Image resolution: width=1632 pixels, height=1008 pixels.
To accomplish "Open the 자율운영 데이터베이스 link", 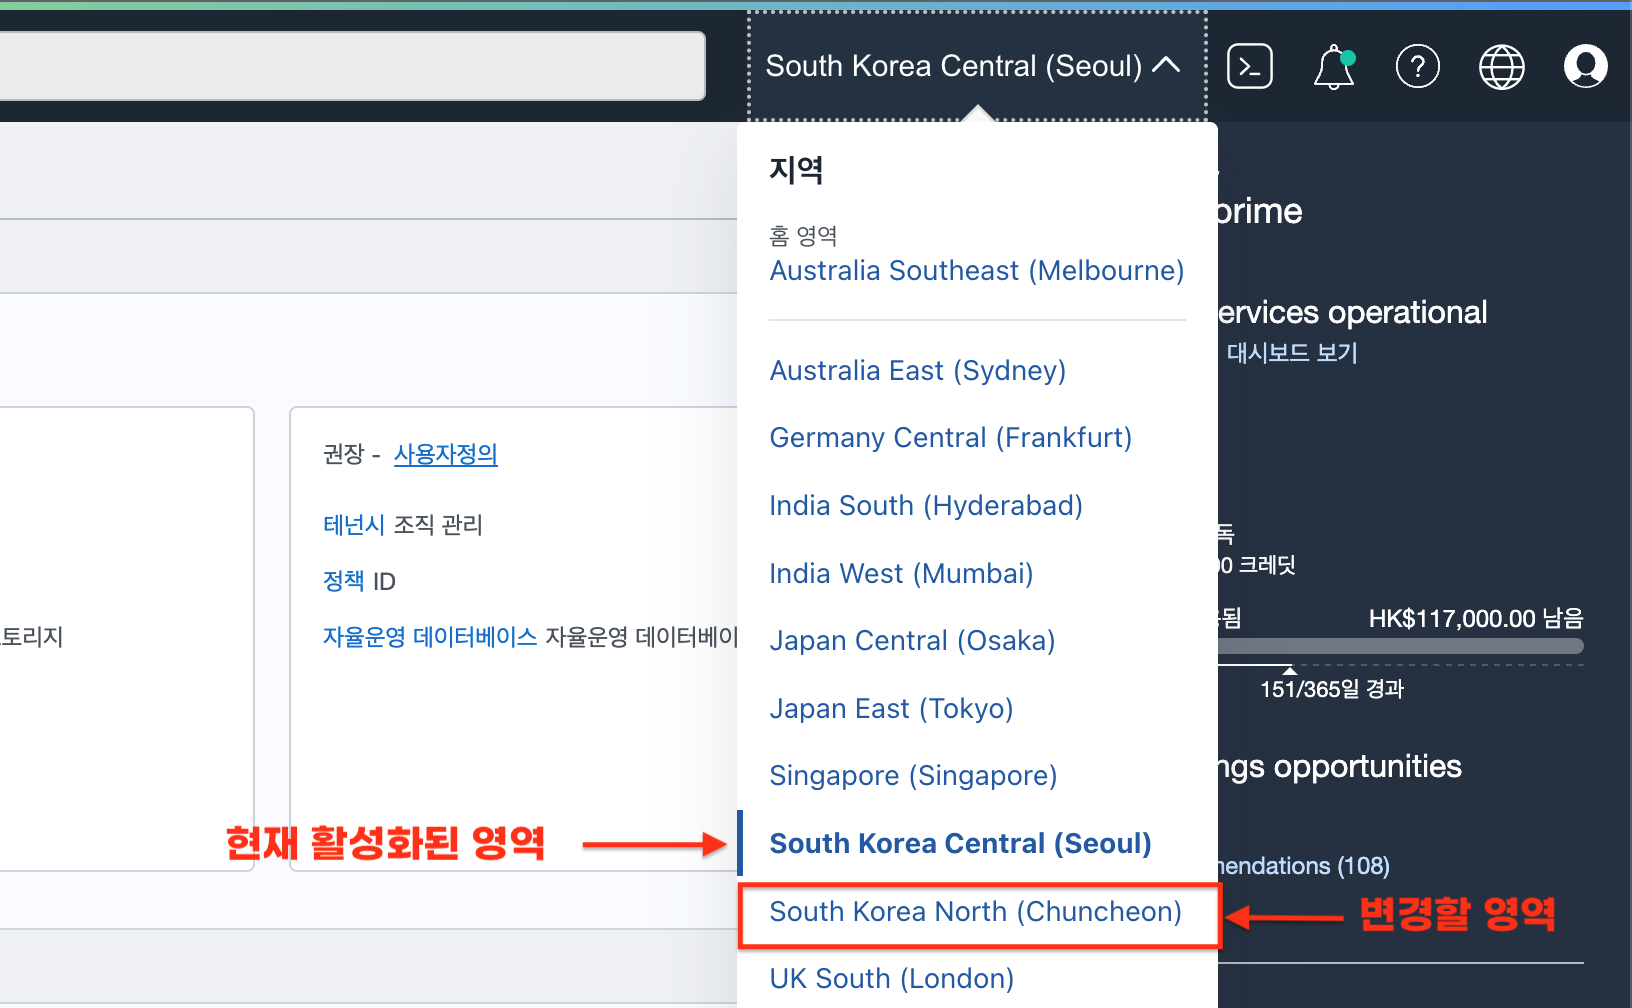I will 430,637.
